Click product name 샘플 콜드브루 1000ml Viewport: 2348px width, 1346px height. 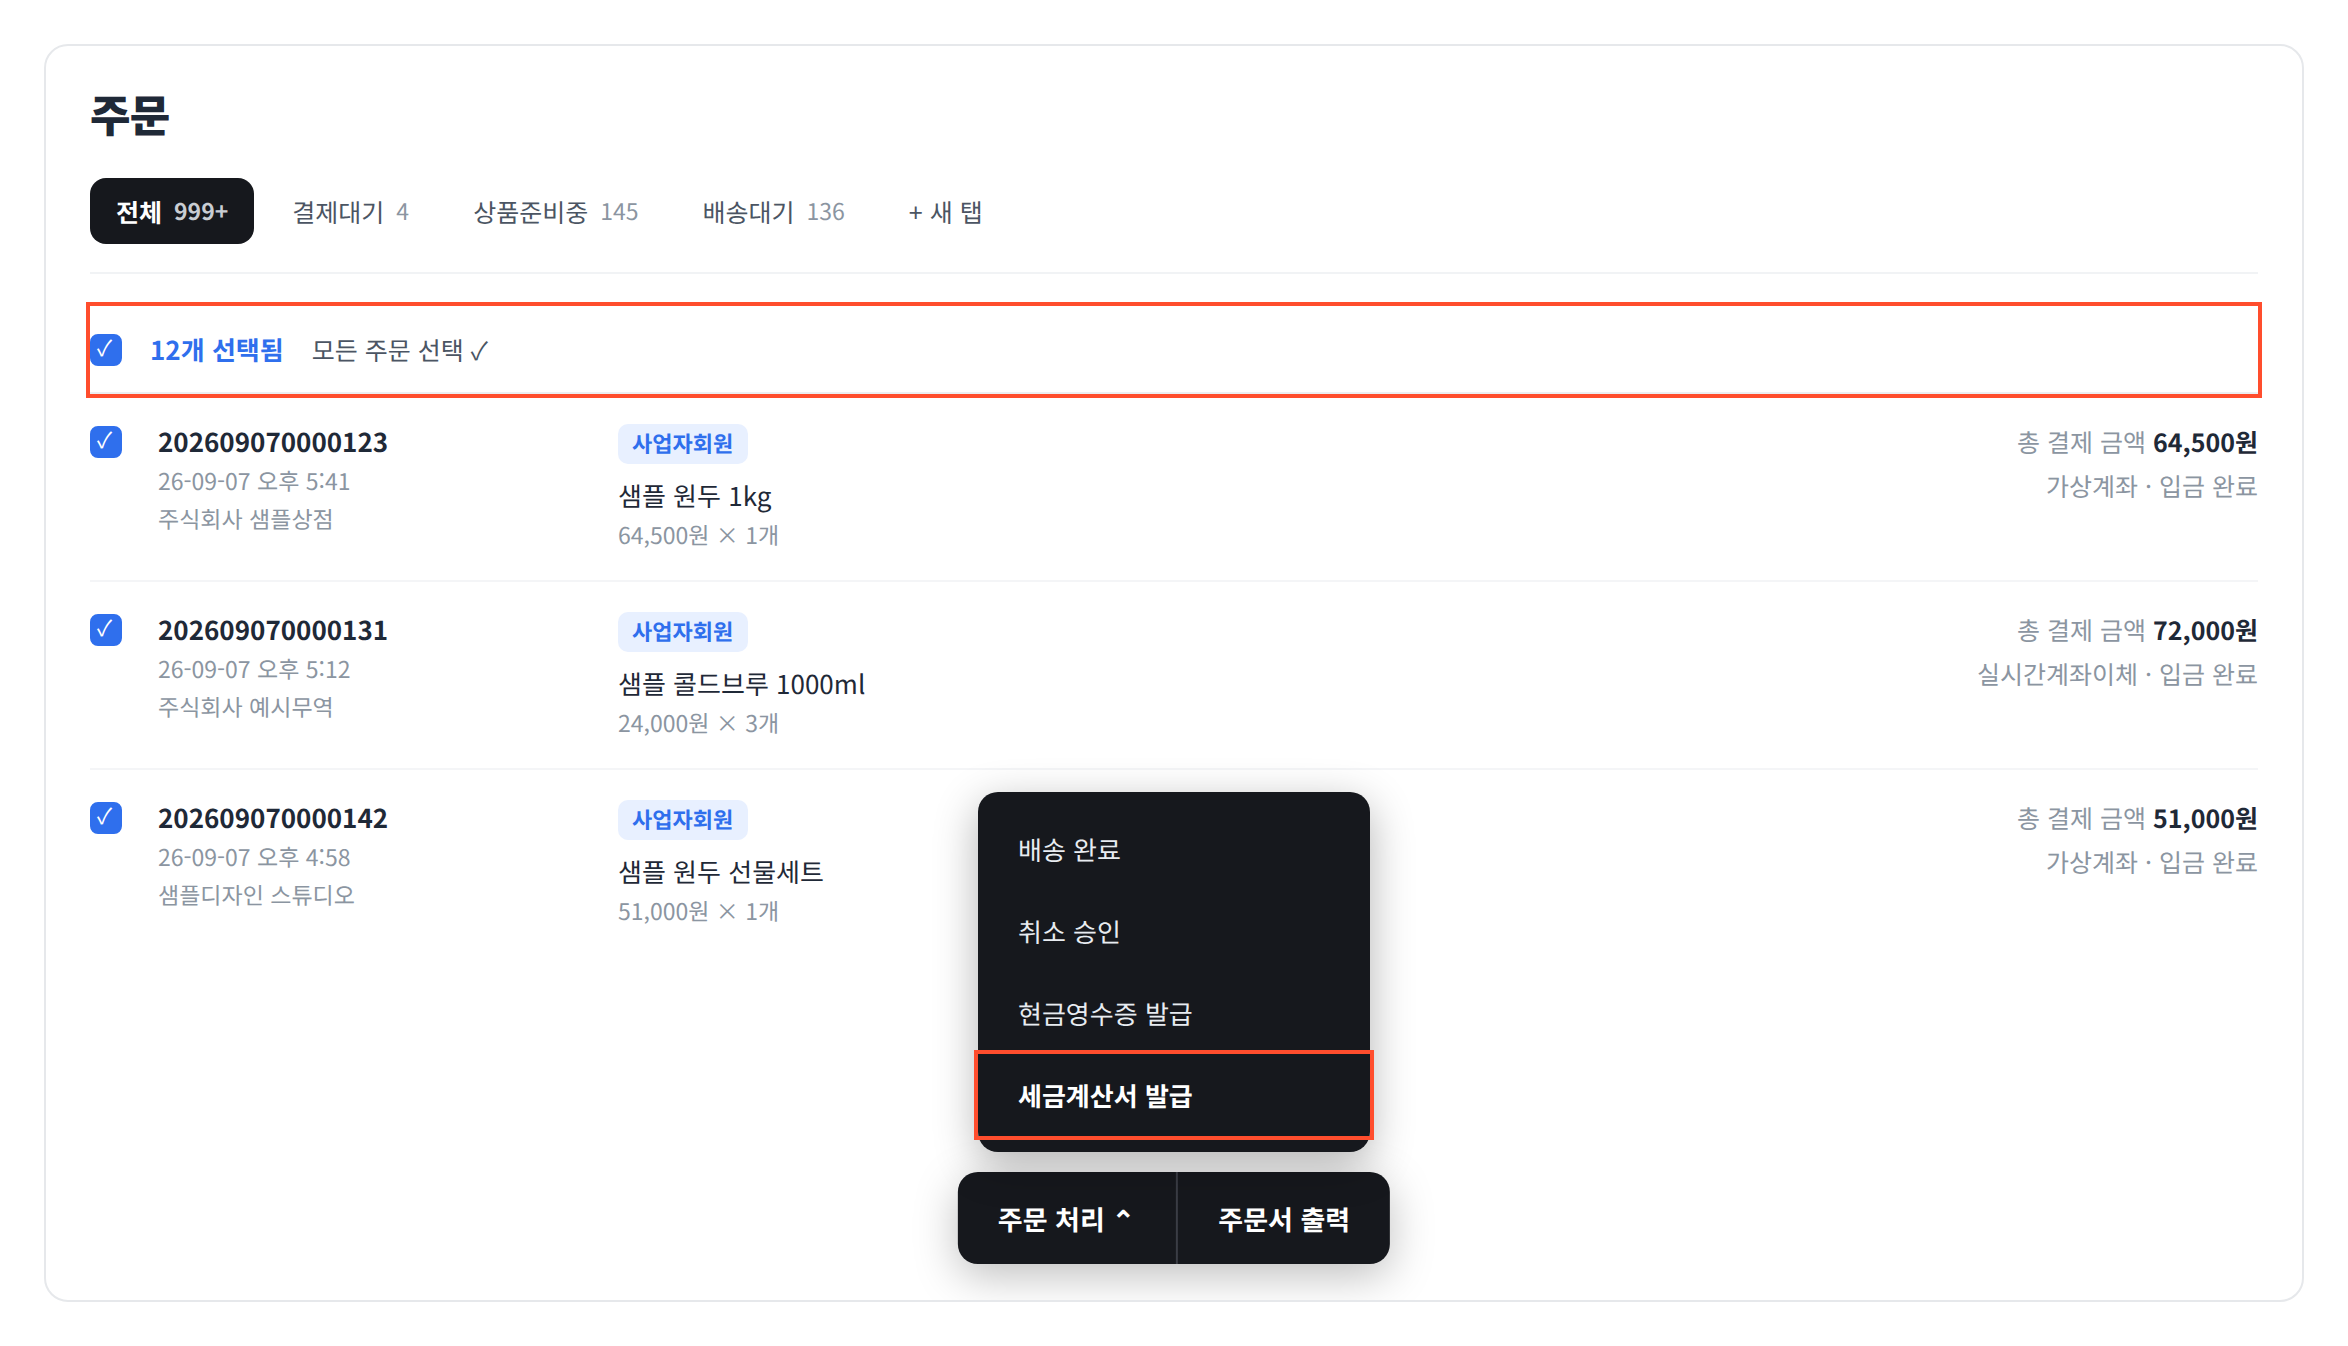coord(741,685)
